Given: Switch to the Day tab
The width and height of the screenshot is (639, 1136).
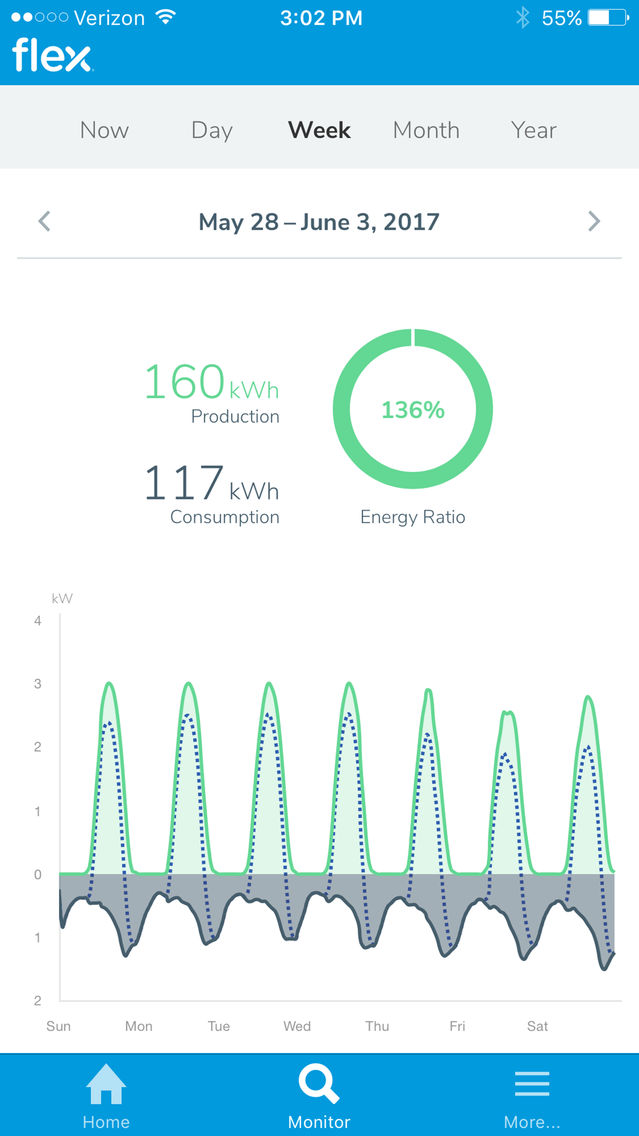Looking at the screenshot, I should click(x=212, y=130).
